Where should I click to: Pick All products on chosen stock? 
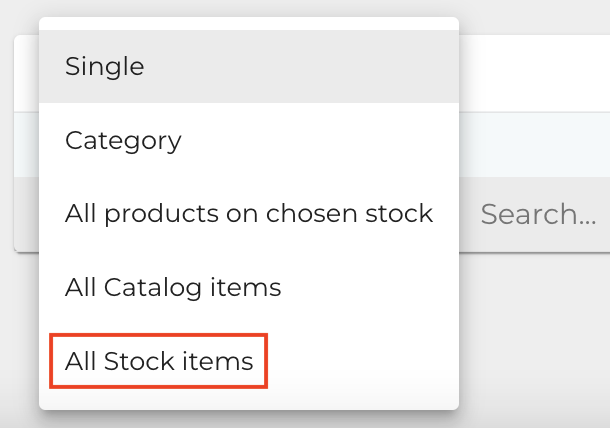pyautogui.click(x=248, y=213)
